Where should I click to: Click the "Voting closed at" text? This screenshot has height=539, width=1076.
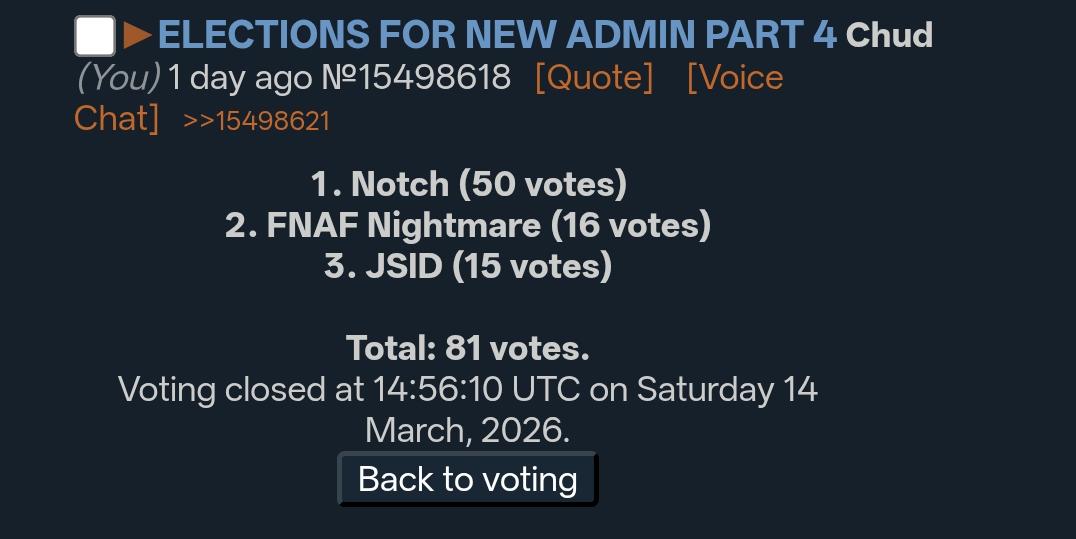click(240, 388)
